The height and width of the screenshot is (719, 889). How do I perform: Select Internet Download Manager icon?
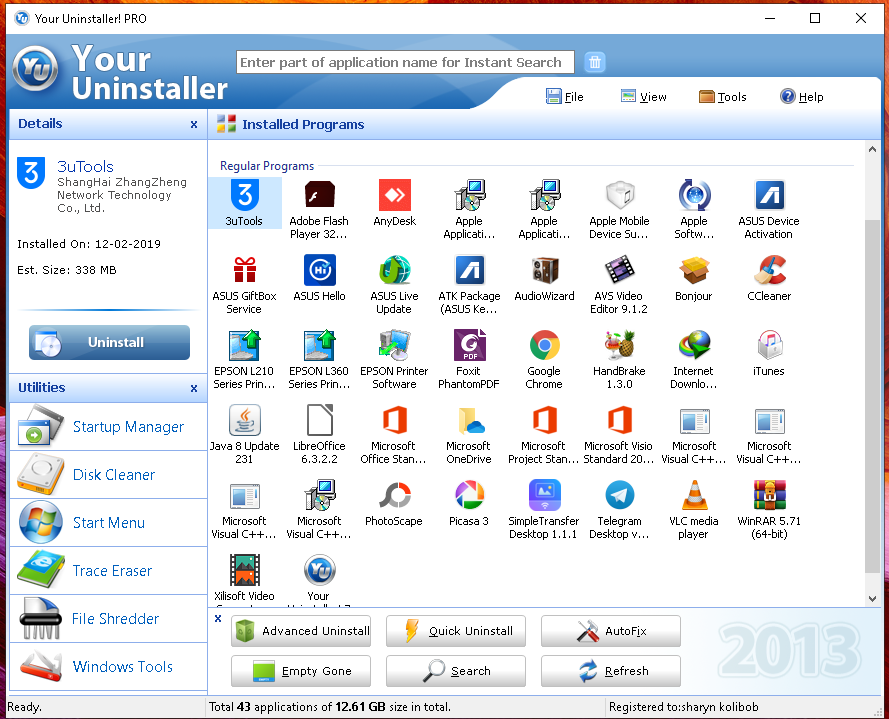coord(694,345)
